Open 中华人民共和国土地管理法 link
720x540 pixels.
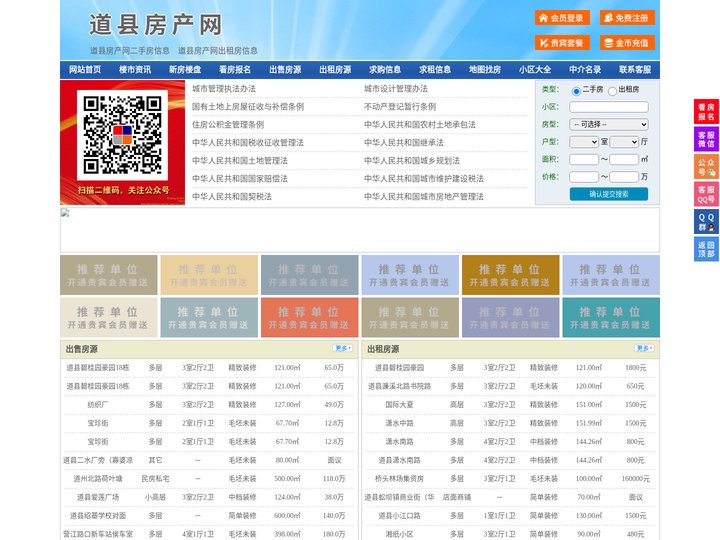click(240, 160)
